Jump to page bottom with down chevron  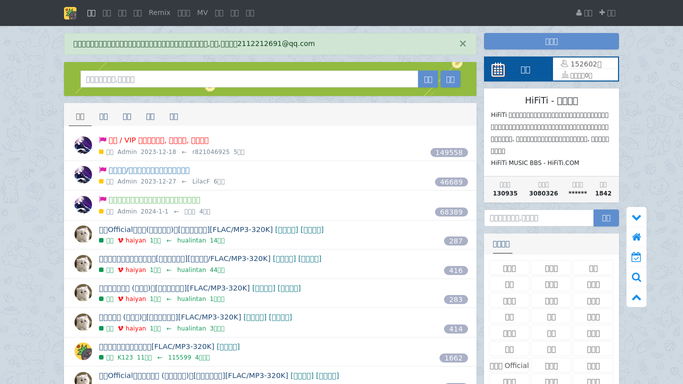click(x=636, y=218)
